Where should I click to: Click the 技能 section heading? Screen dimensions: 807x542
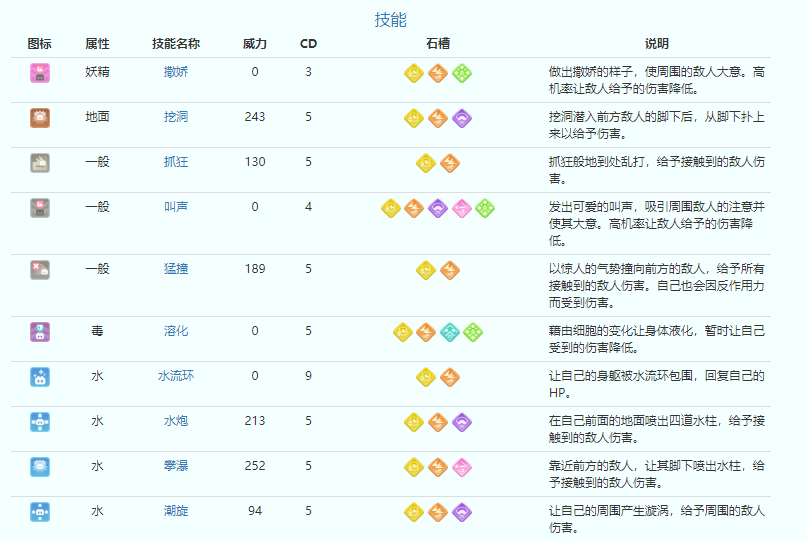390,19
